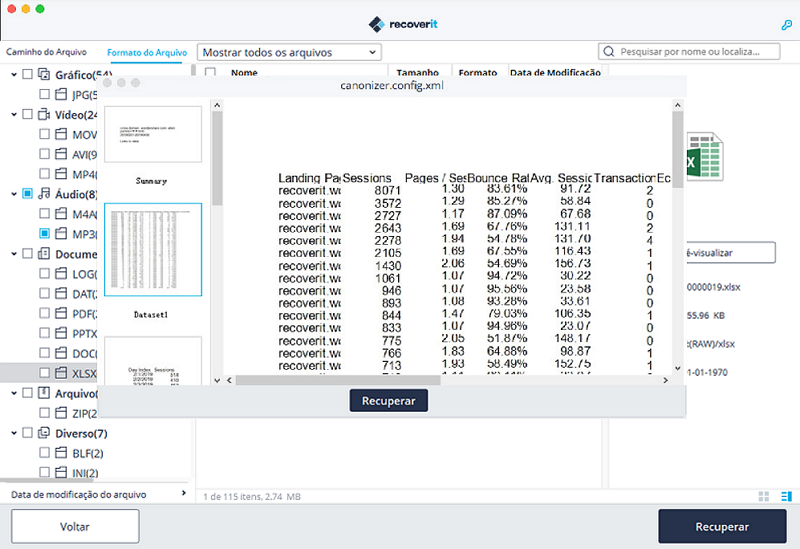The height and width of the screenshot is (549, 800).
Task: Click the MP4 folder icon
Action: point(61,174)
